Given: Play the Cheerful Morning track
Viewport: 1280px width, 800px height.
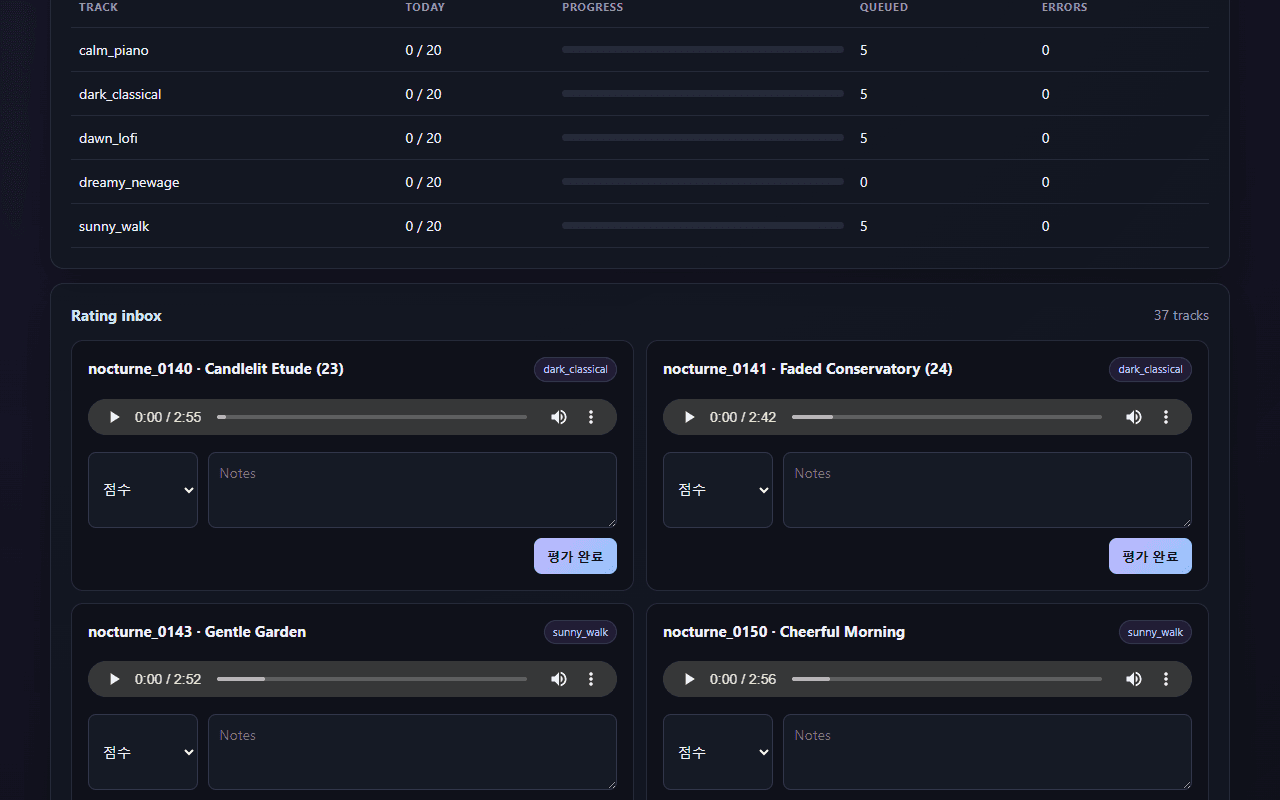Looking at the screenshot, I should [x=689, y=679].
